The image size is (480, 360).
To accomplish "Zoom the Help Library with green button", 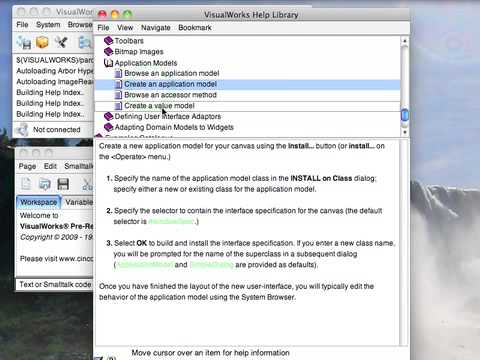I will [127, 14].
